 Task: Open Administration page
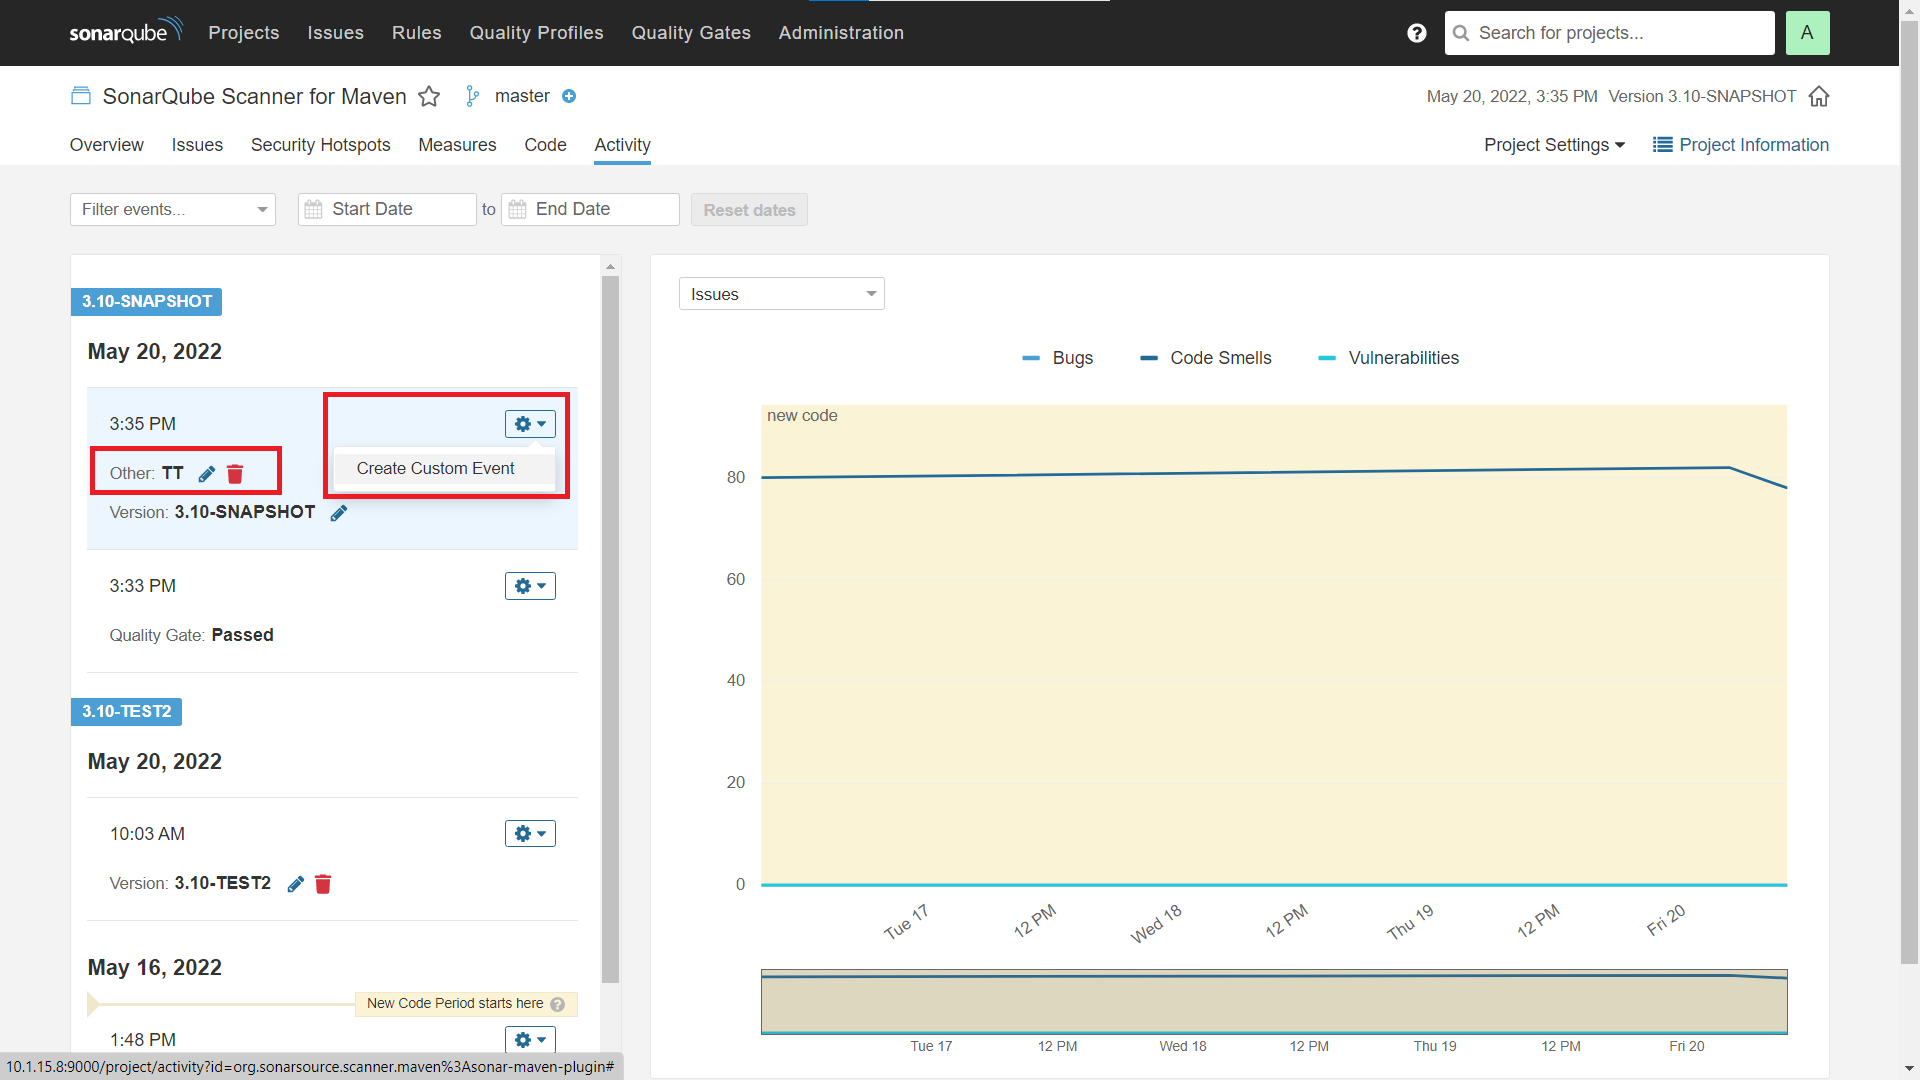click(x=841, y=33)
